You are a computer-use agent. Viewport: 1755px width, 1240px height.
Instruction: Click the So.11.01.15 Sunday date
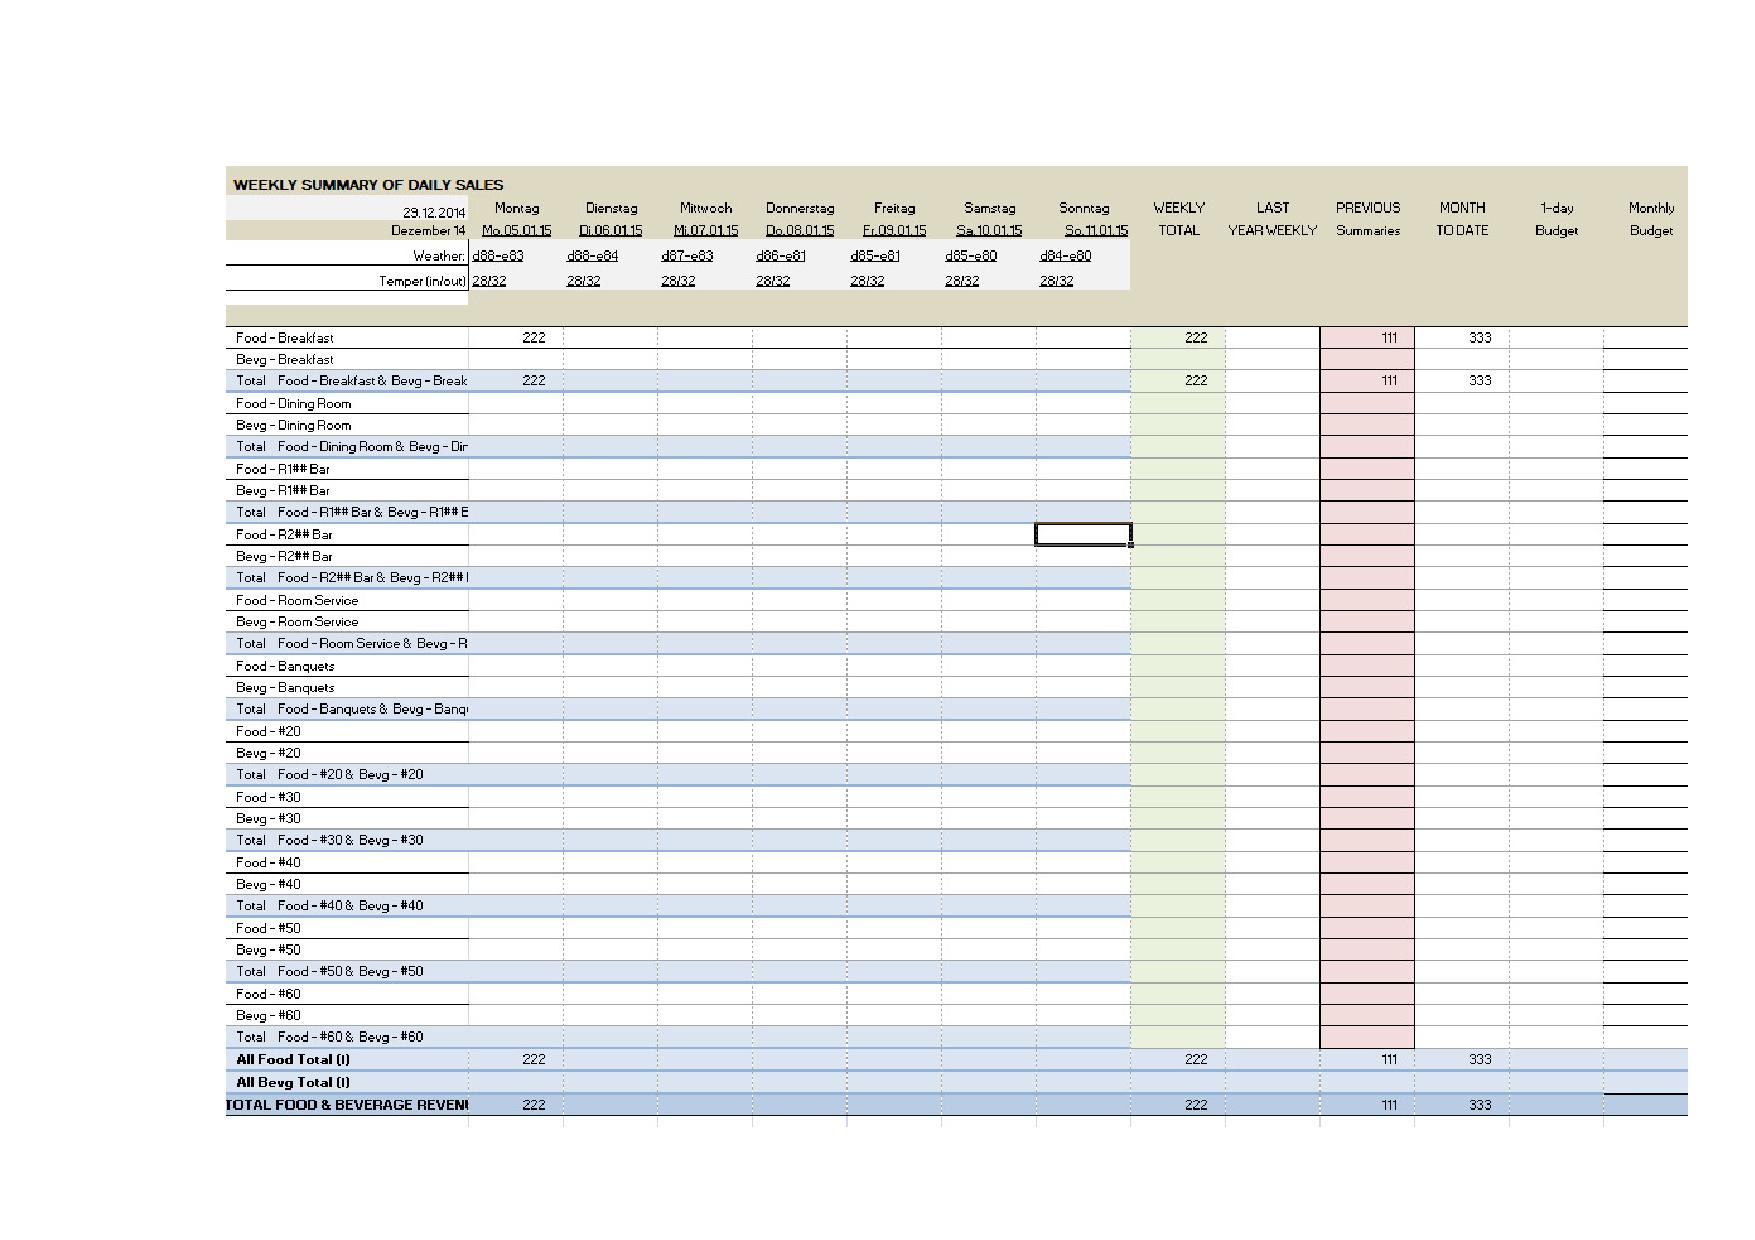tap(1095, 230)
